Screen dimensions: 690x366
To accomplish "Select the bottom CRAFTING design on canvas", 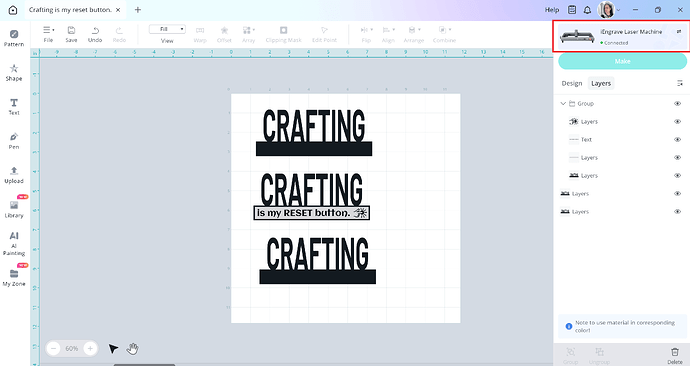I will point(317,260).
